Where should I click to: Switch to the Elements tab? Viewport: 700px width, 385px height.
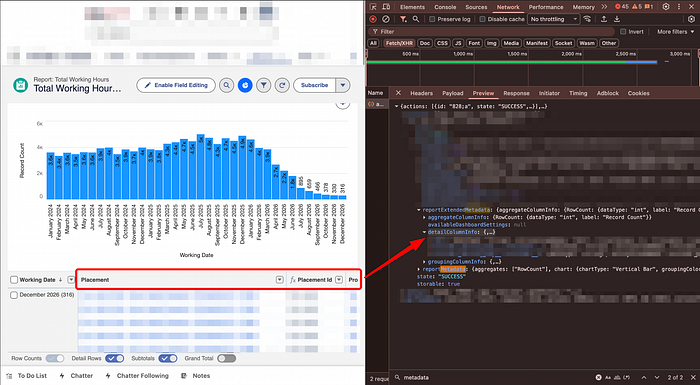tap(412, 7)
